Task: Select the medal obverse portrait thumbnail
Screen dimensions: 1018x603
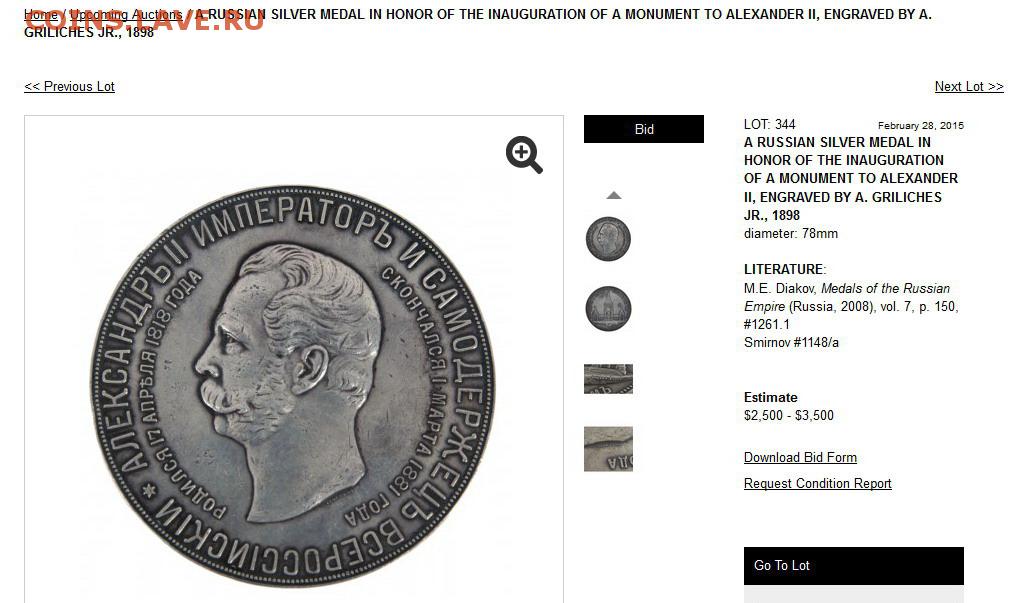Action: 608,239
